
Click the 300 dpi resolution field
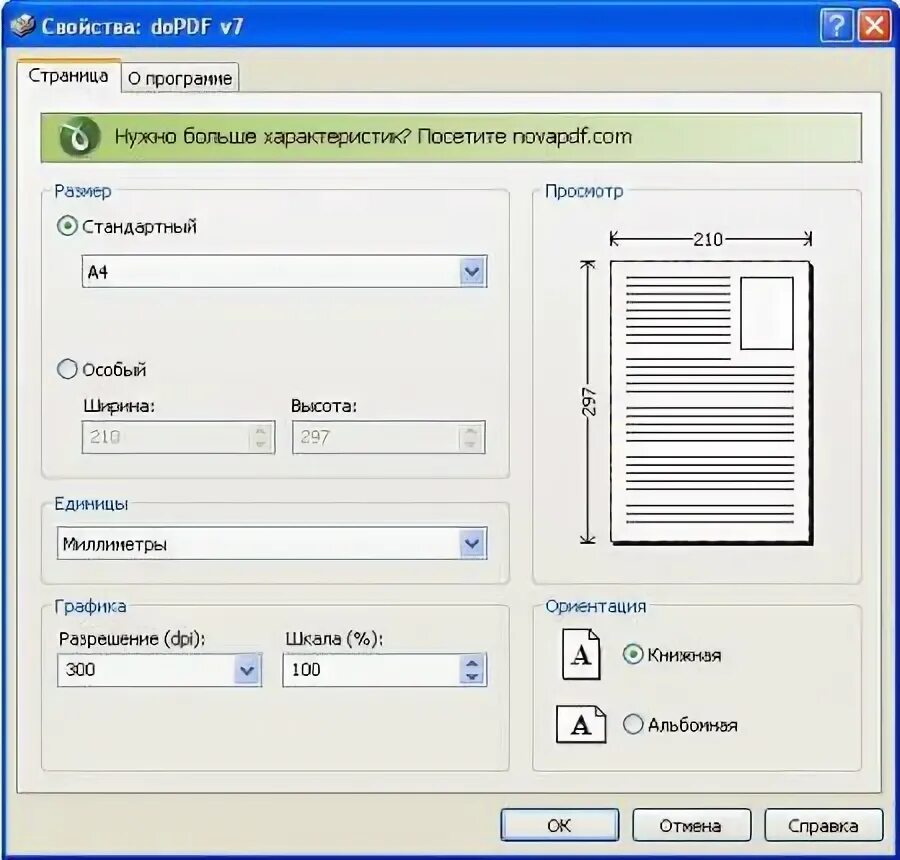(x=160, y=669)
